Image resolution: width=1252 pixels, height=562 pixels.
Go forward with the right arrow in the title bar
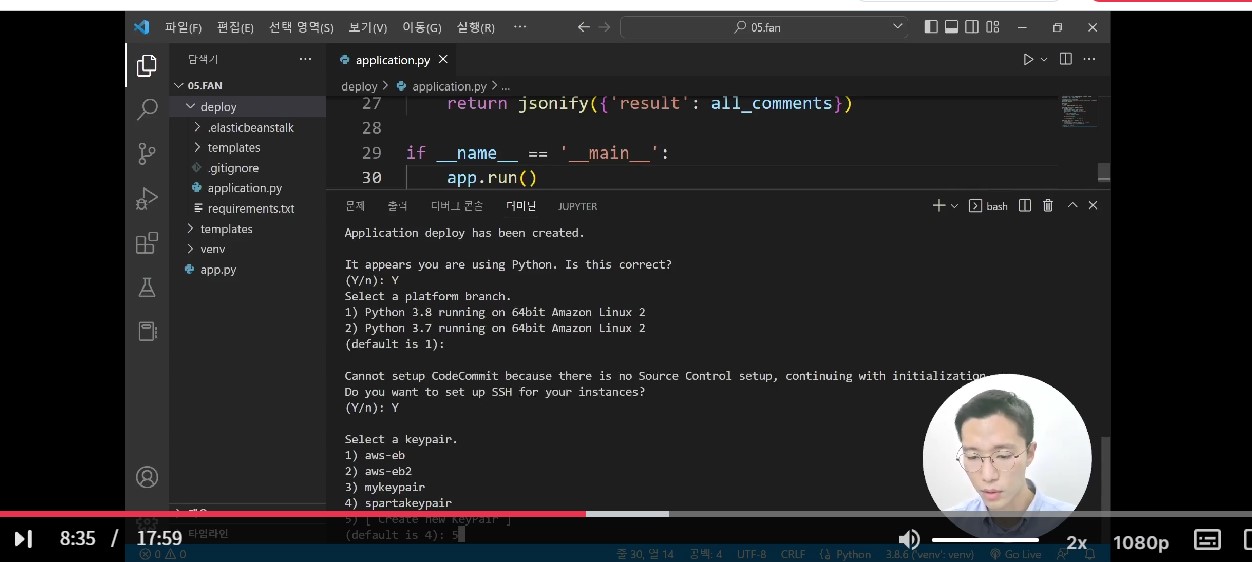coord(604,27)
